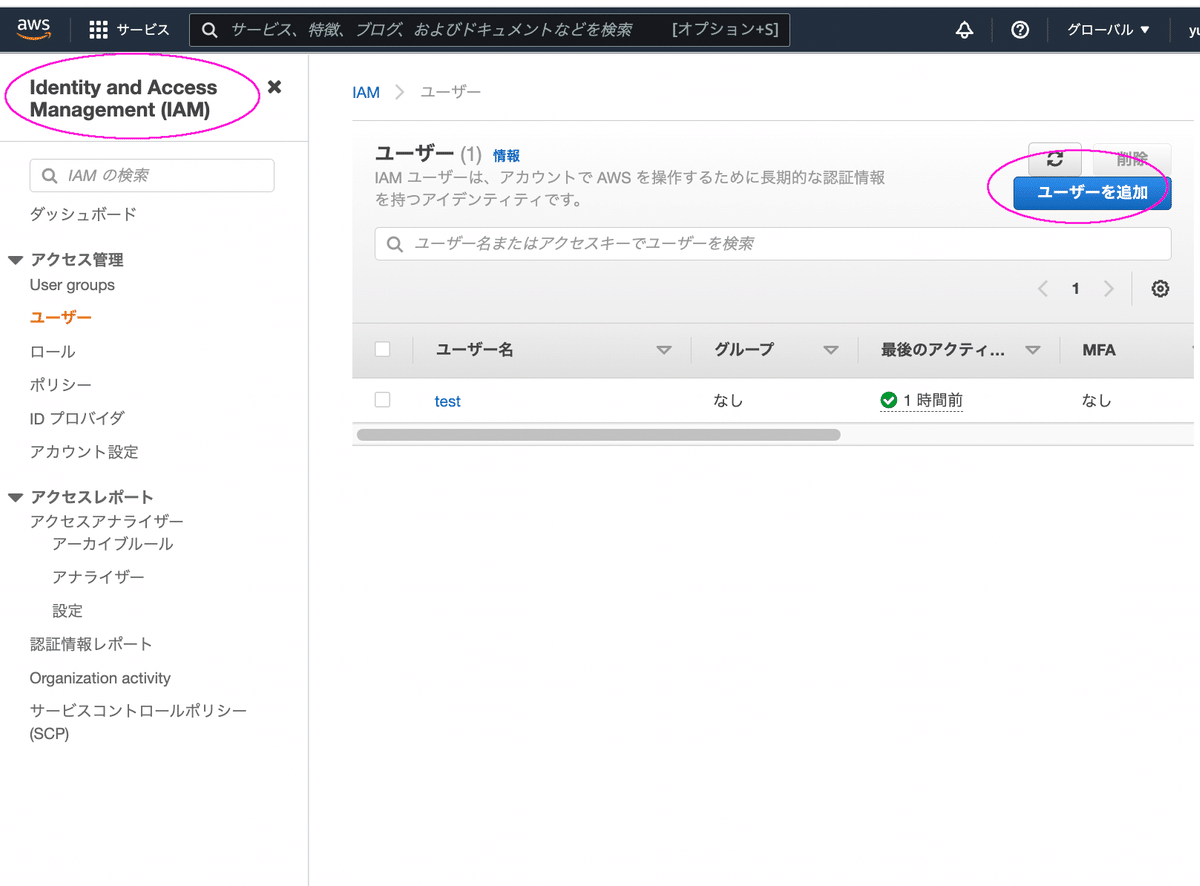
Task: Click the MFA column header
Action: pos(1099,350)
